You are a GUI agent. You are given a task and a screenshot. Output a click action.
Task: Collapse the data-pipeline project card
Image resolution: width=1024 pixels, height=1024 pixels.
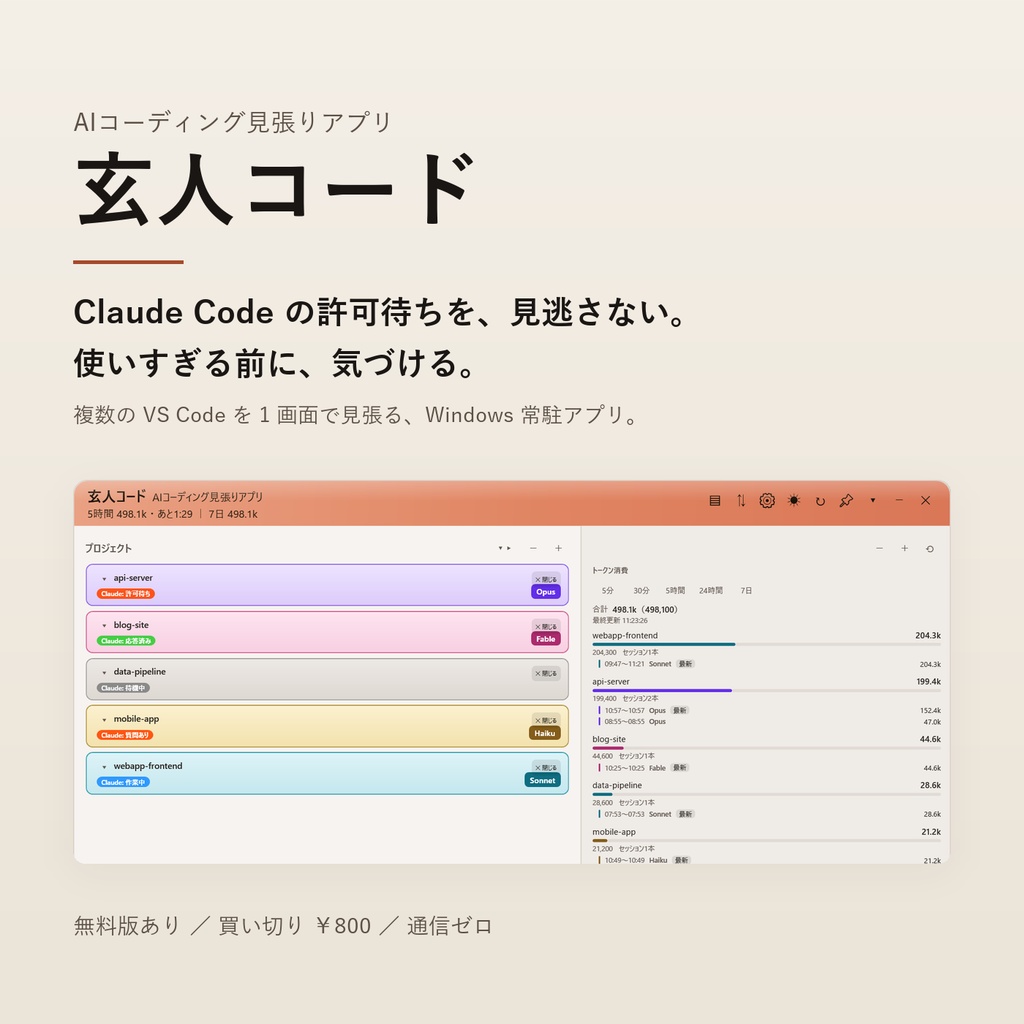click(x=104, y=673)
